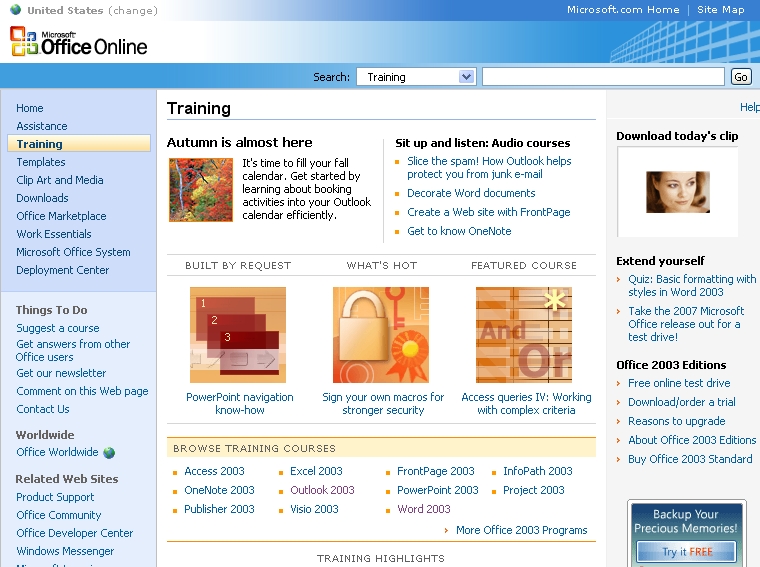Click the padlock macro security image
760x567 pixels.
381,335
